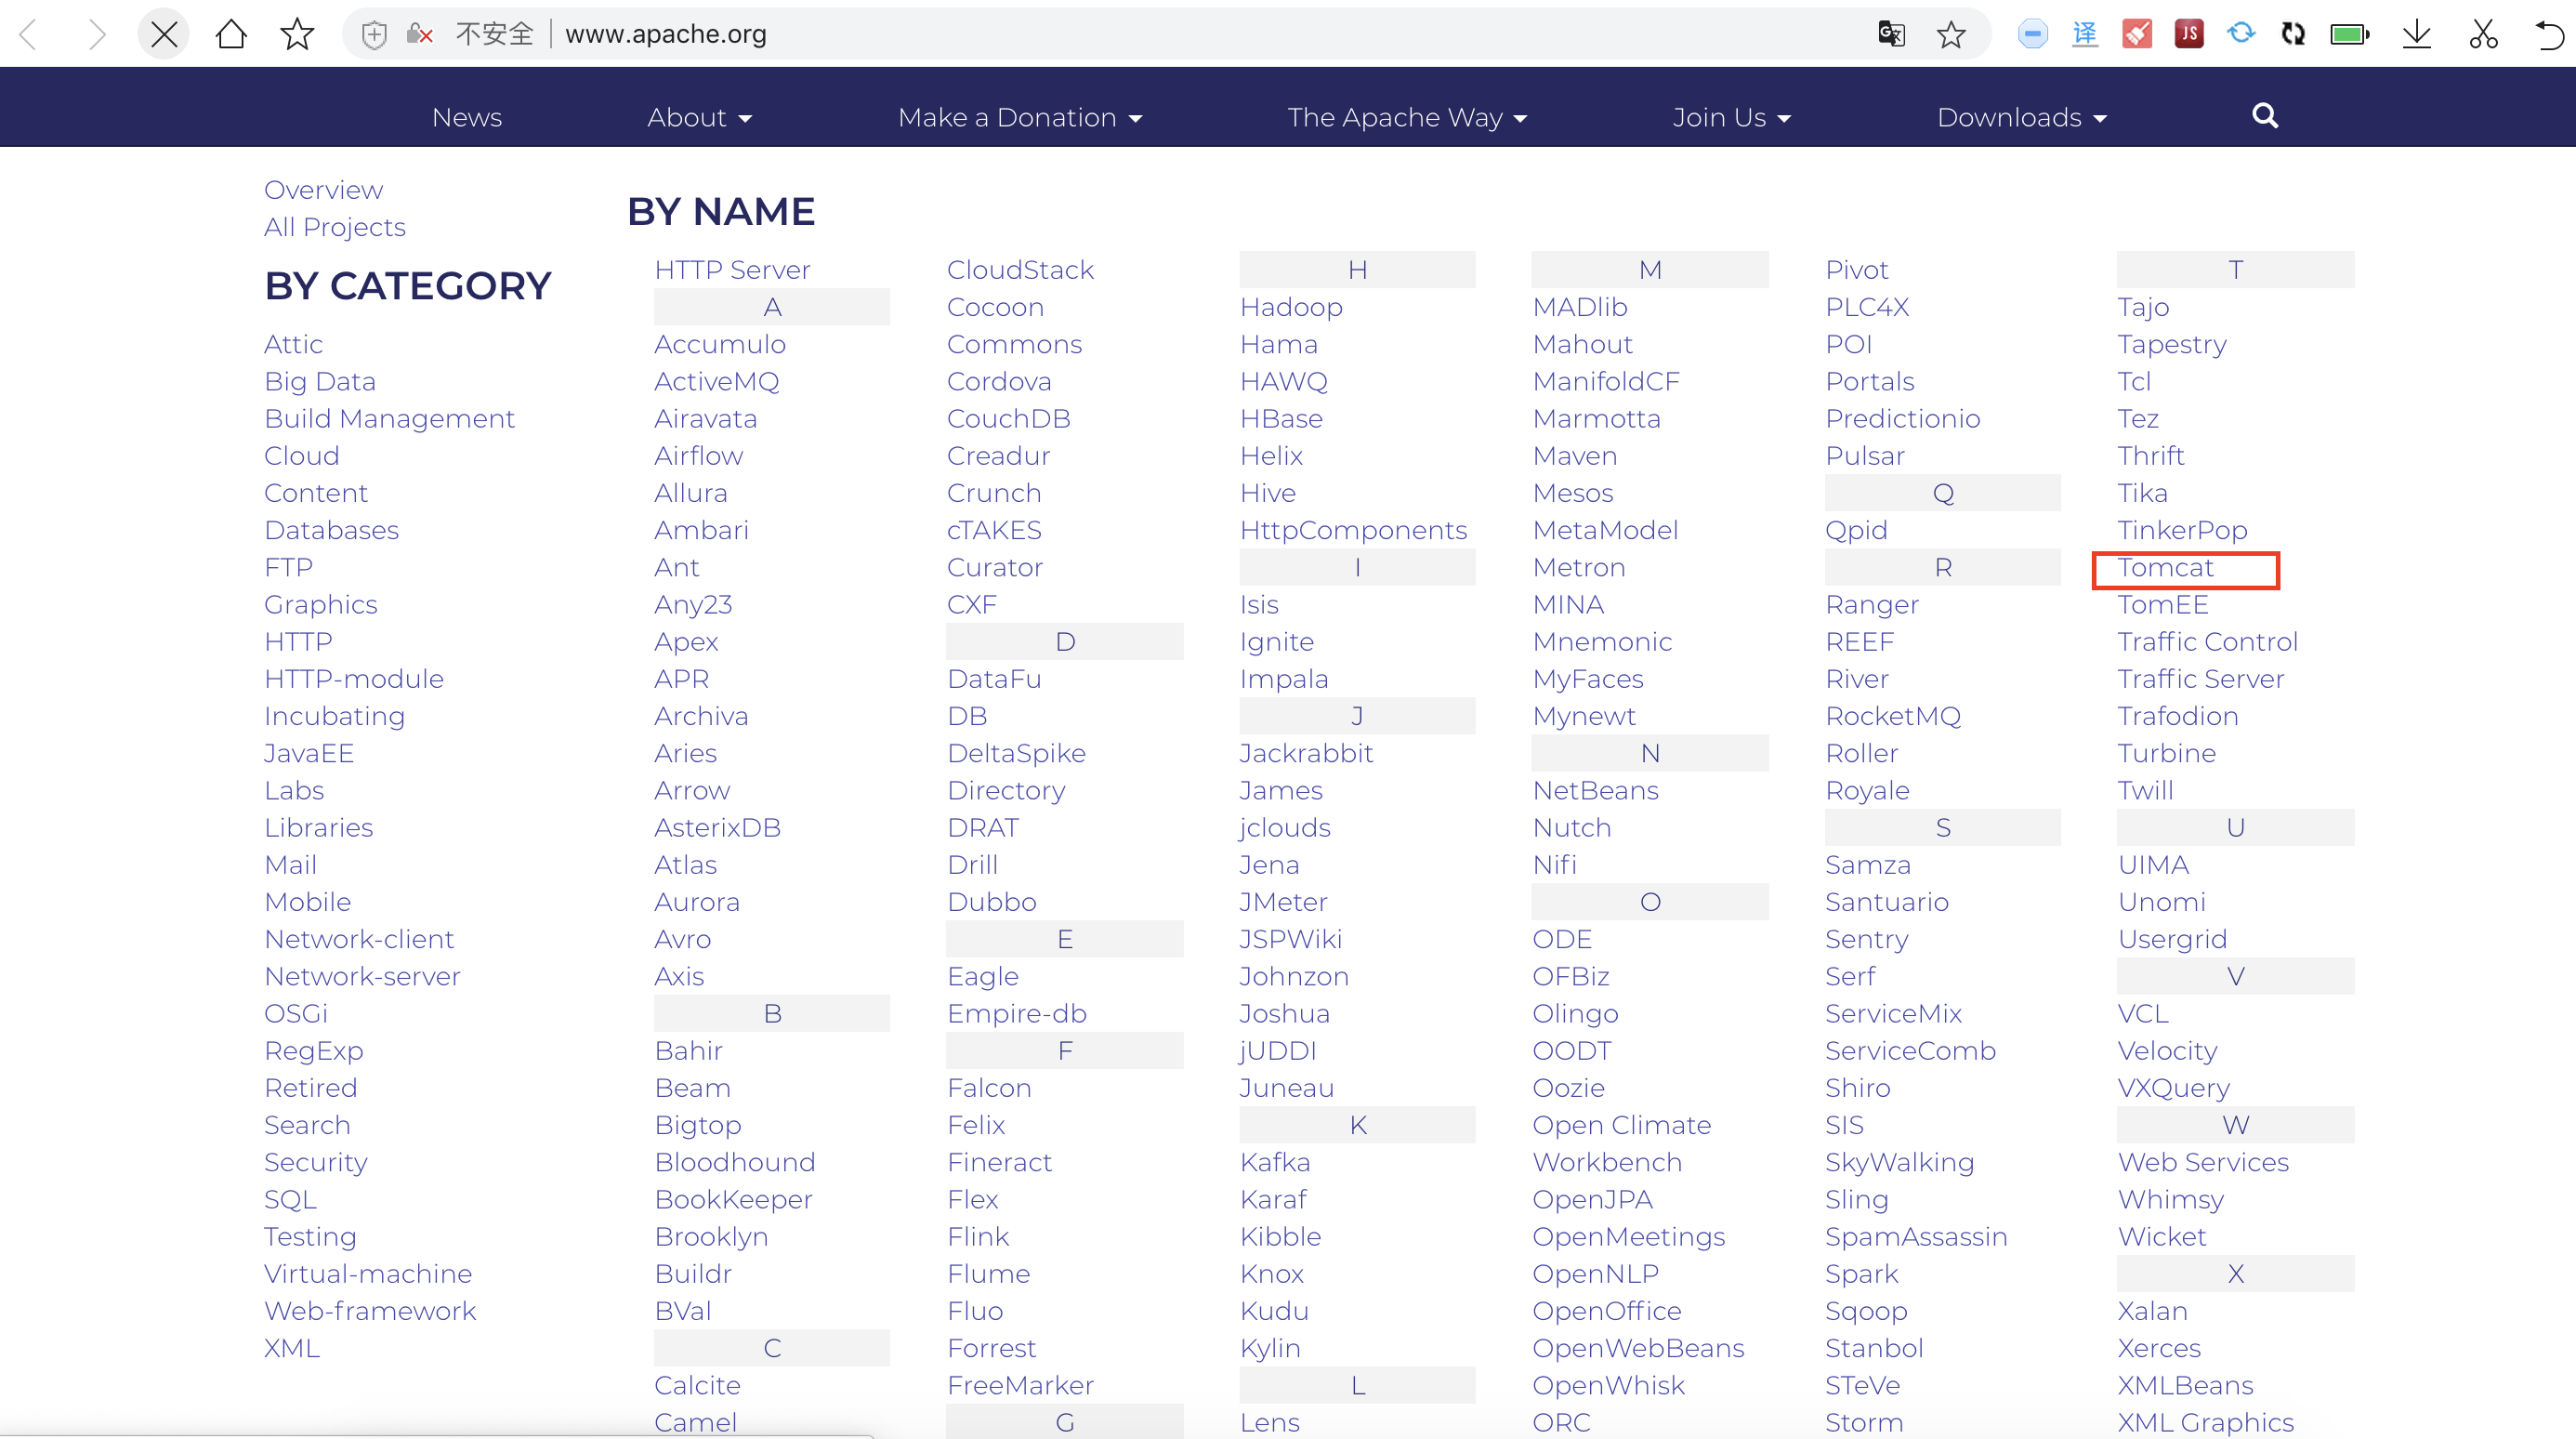This screenshot has width=2576, height=1439.
Task: Click the insecure lock warning icon
Action: 420,35
